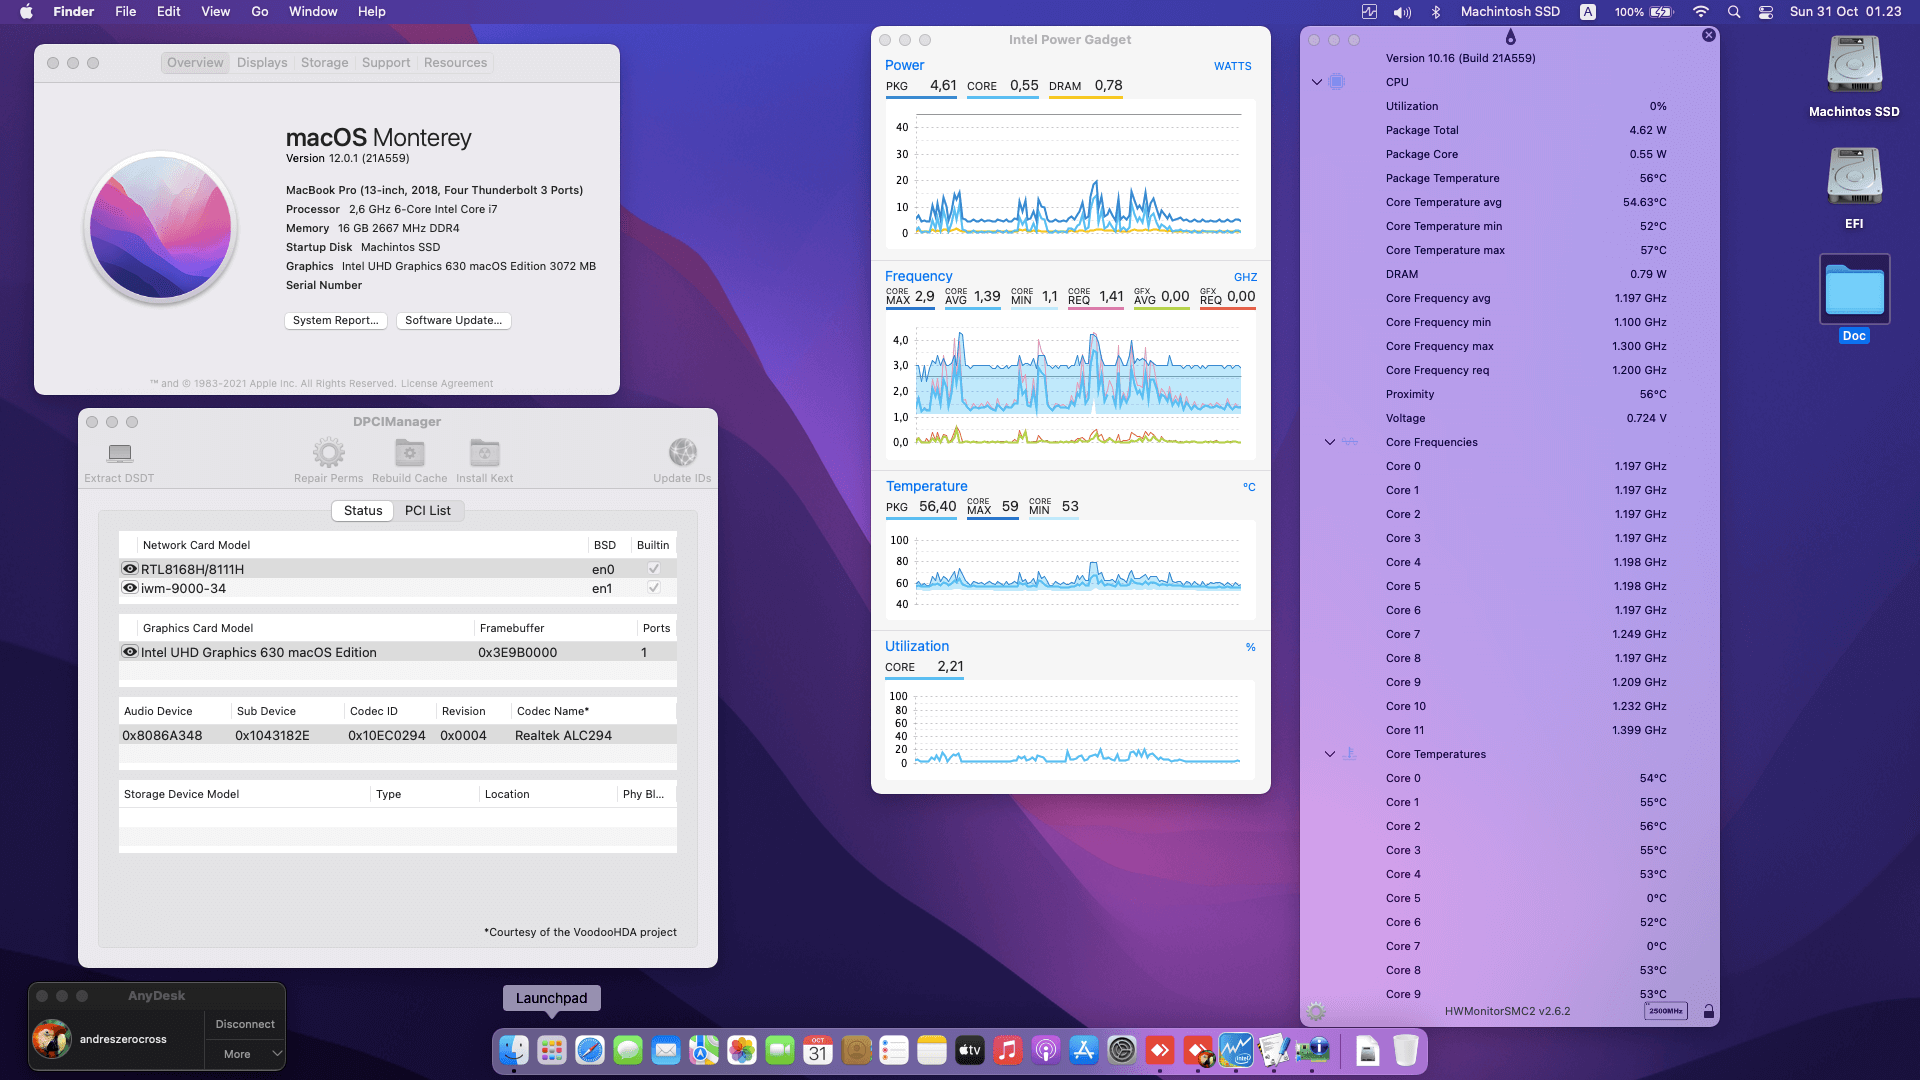1920x1080 pixels.
Task: Open the Apple menu
Action: click(26, 12)
